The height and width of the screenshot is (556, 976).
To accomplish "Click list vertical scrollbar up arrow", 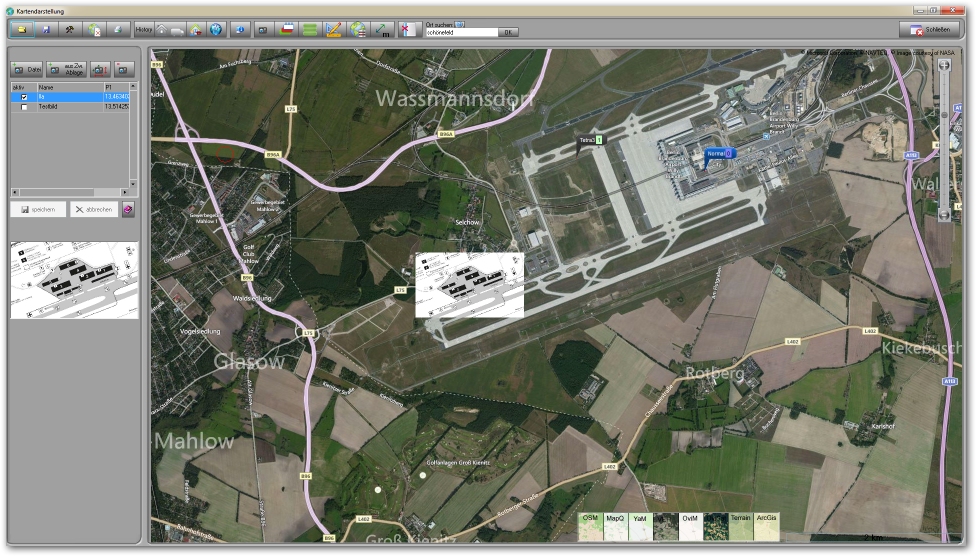I will click(x=133, y=86).
